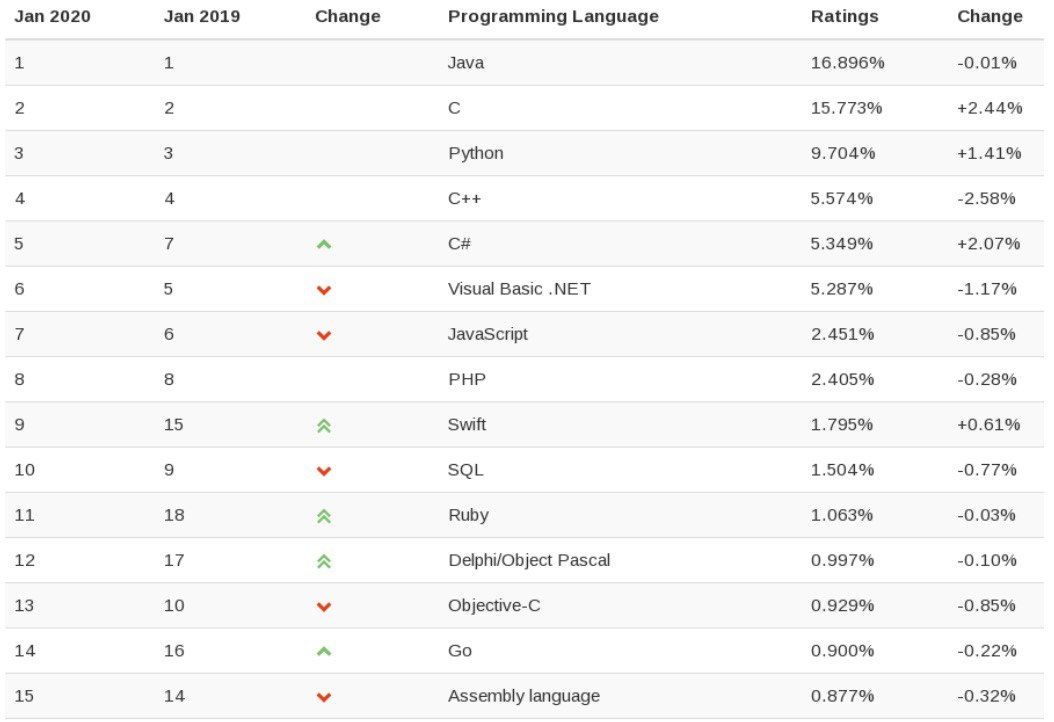Image resolution: width=1054 pixels, height=722 pixels.
Task: Click the +2.44% change value for C
Action: click(x=988, y=108)
